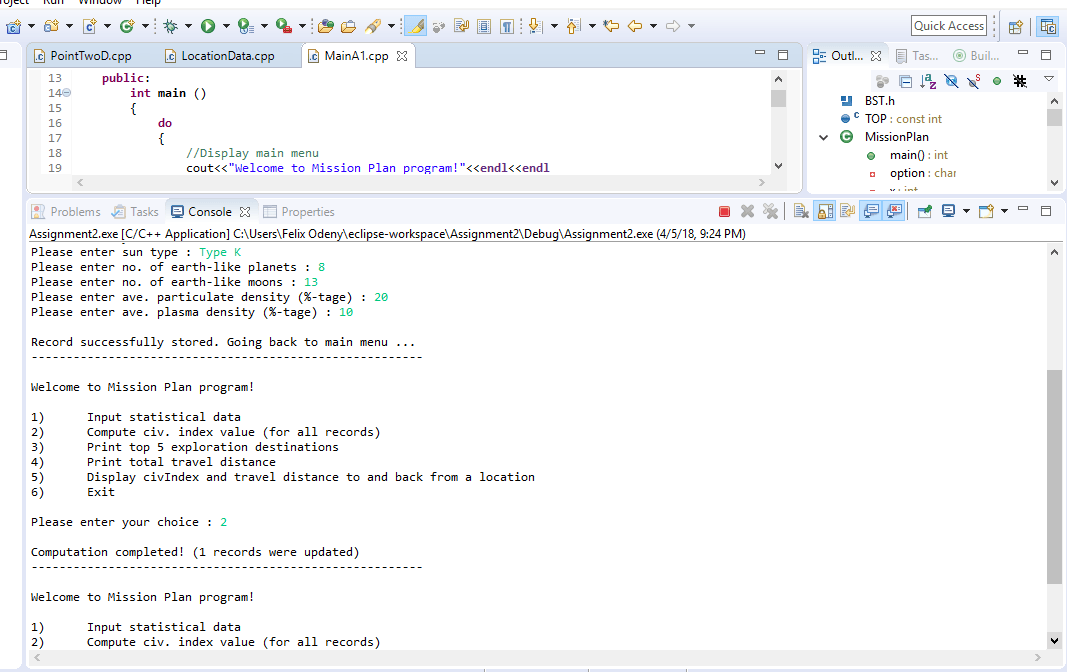Close the MainA1.cpp editor tab
Viewport: 1067px width, 672px height.
tap(402, 56)
